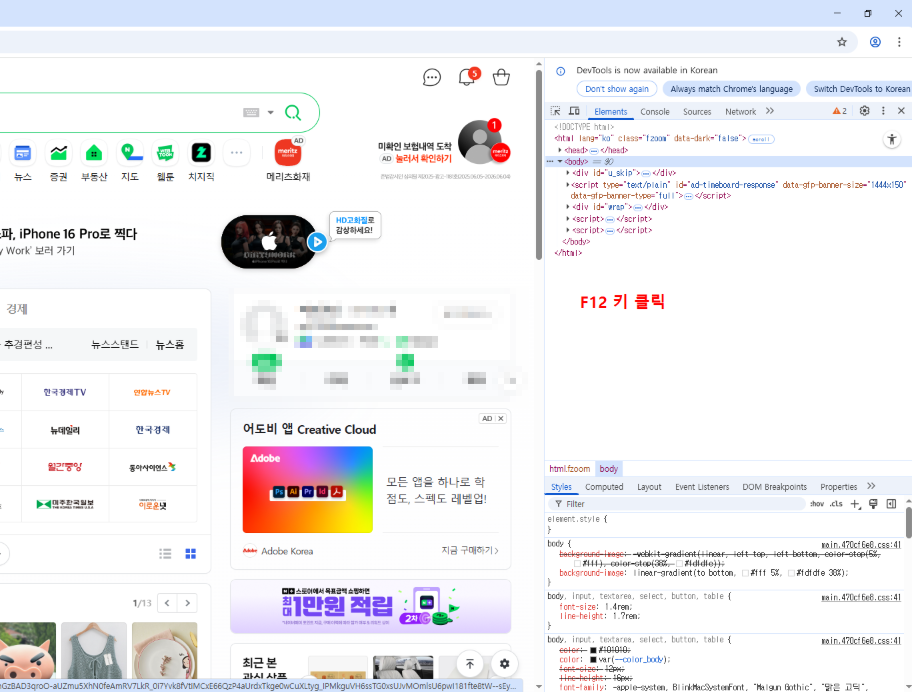Open the search box autocomplete dropdown arrow
Image resolution: width=912 pixels, height=692 pixels.
tap(270, 112)
